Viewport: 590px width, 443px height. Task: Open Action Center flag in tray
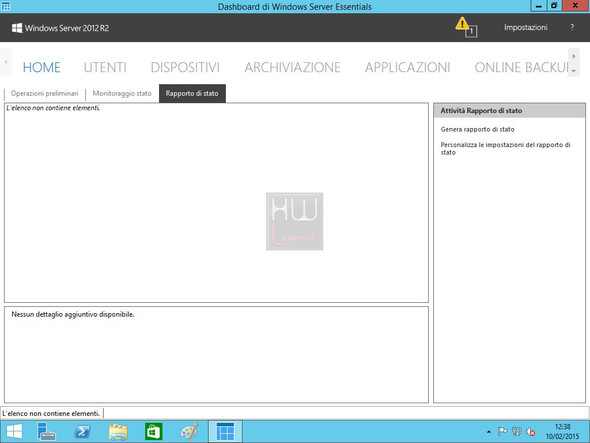tap(503, 431)
